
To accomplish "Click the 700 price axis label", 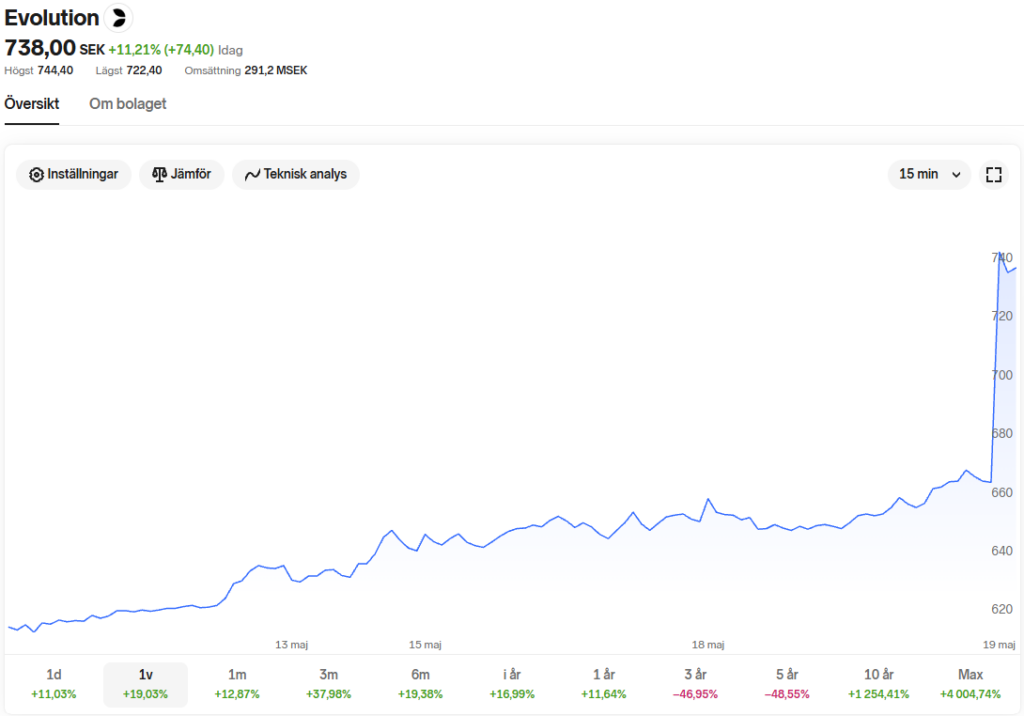I will click(1002, 375).
